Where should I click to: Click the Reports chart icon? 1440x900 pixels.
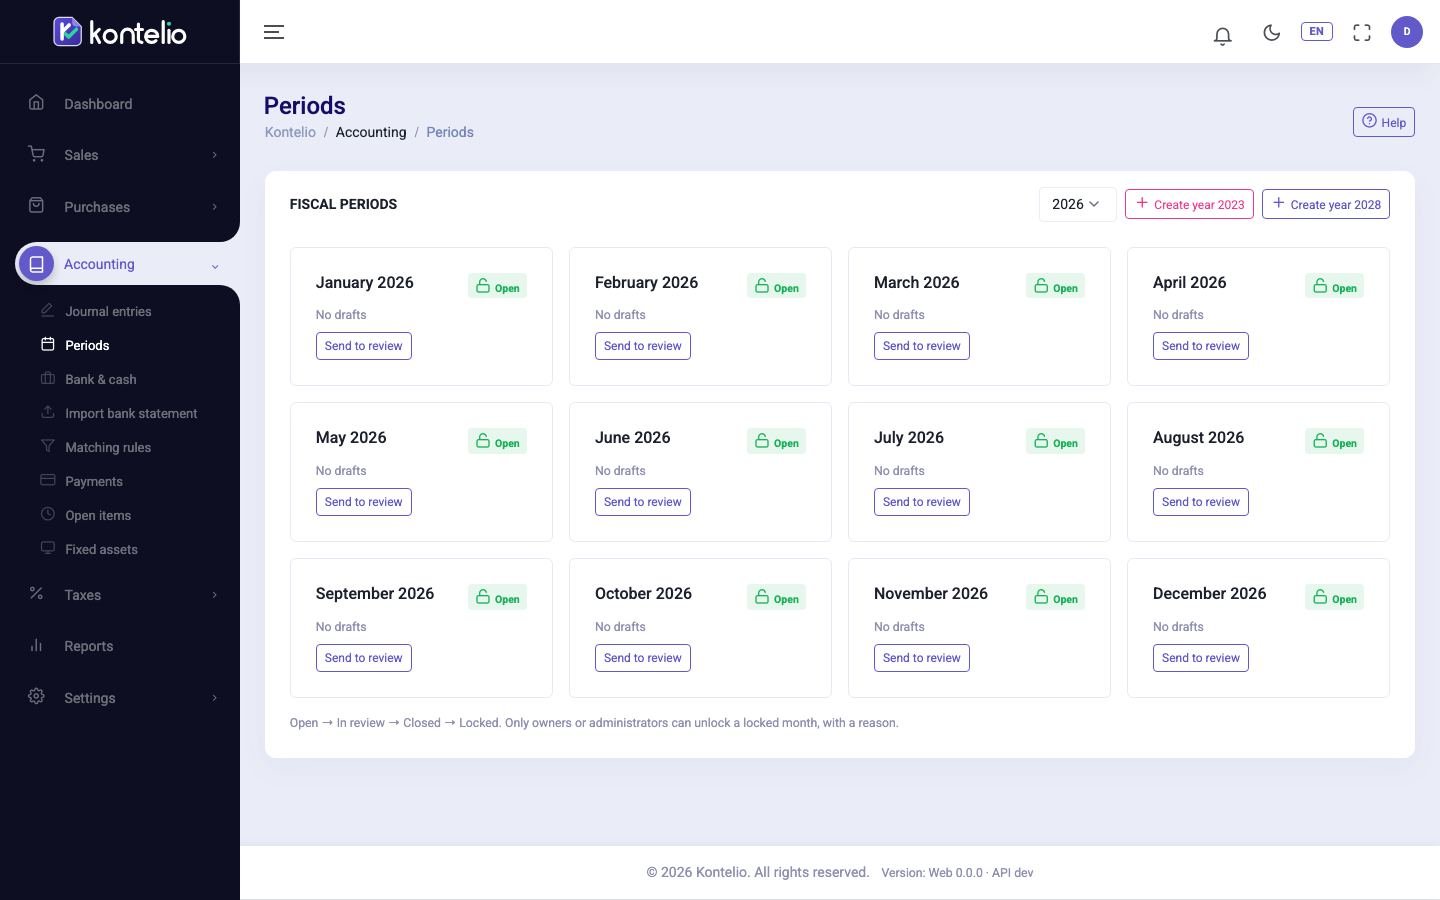click(x=36, y=645)
